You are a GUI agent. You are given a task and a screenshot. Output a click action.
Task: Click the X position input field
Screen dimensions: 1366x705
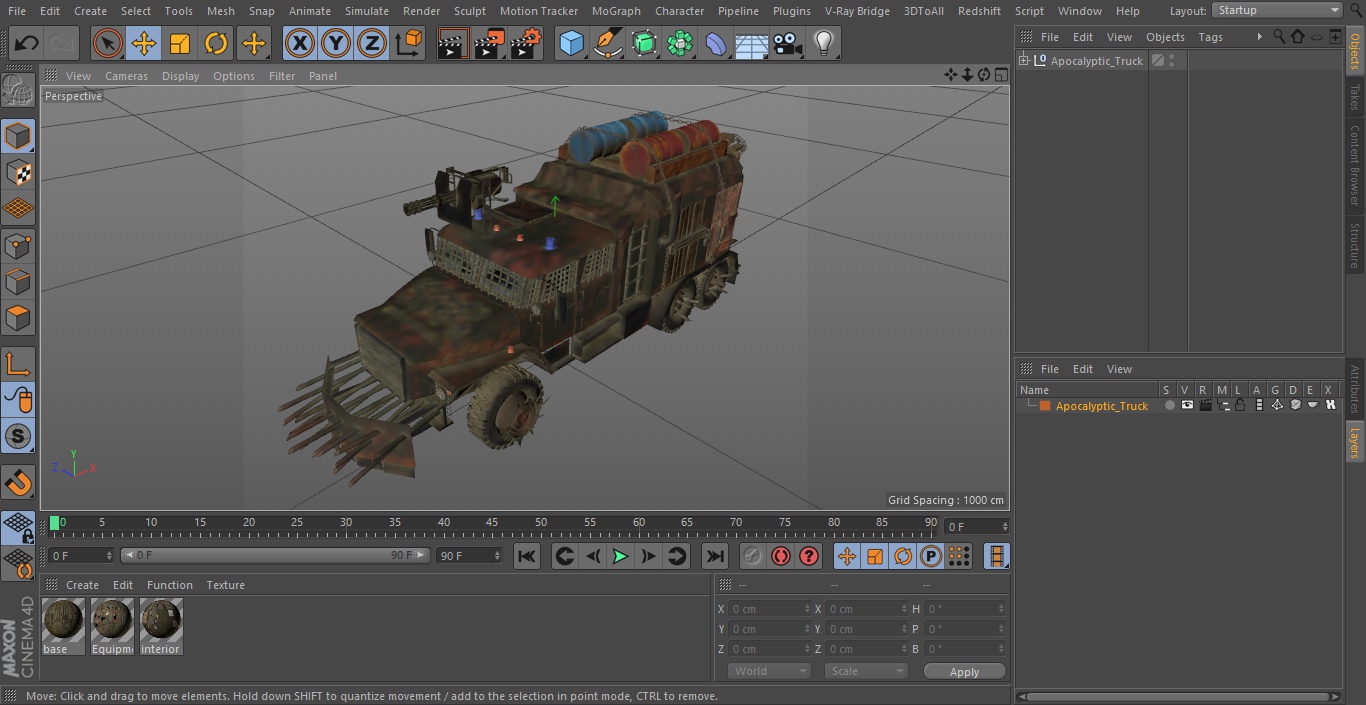tap(770, 609)
